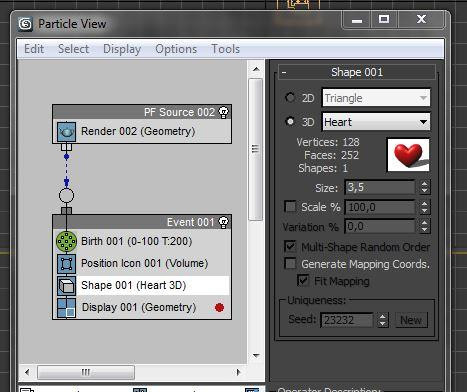467x392 pixels.
Task: Click the Scale % value field
Action: [x=380, y=207]
